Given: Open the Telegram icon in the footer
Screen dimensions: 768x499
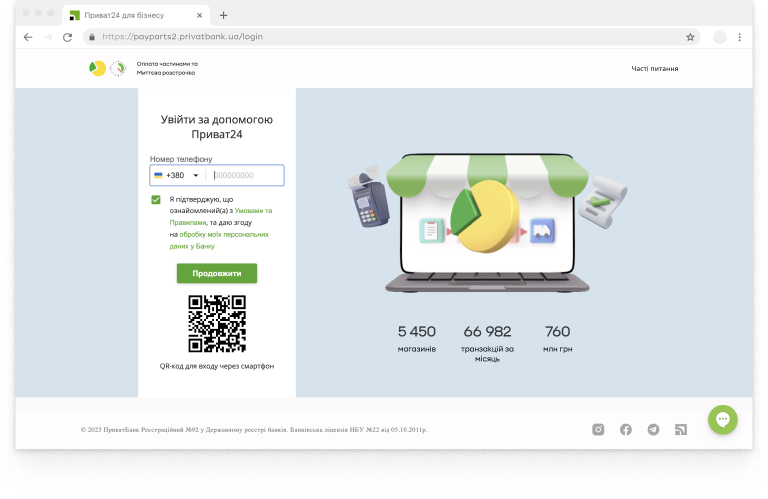Looking at the screenshot, I should 653,429.
